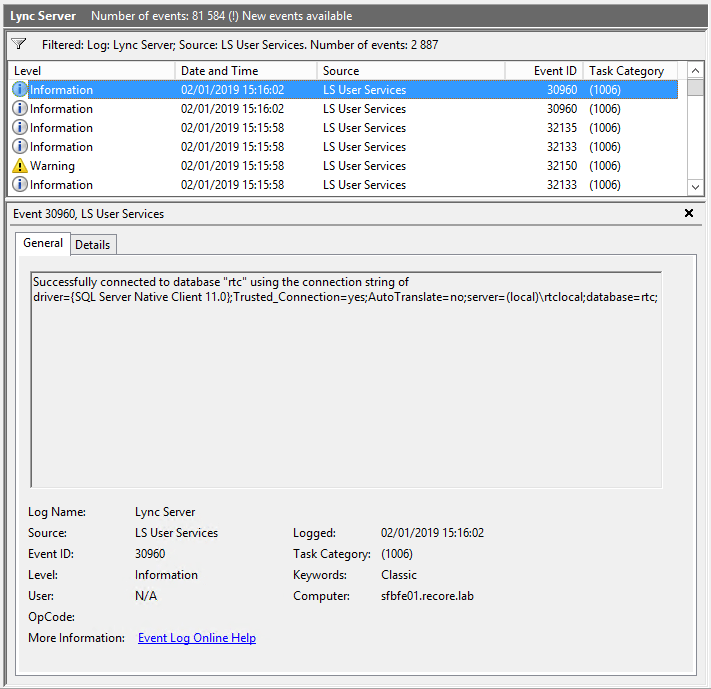
Task: Click the info icon of the selected 30960 row
Action: pos(19,89)
